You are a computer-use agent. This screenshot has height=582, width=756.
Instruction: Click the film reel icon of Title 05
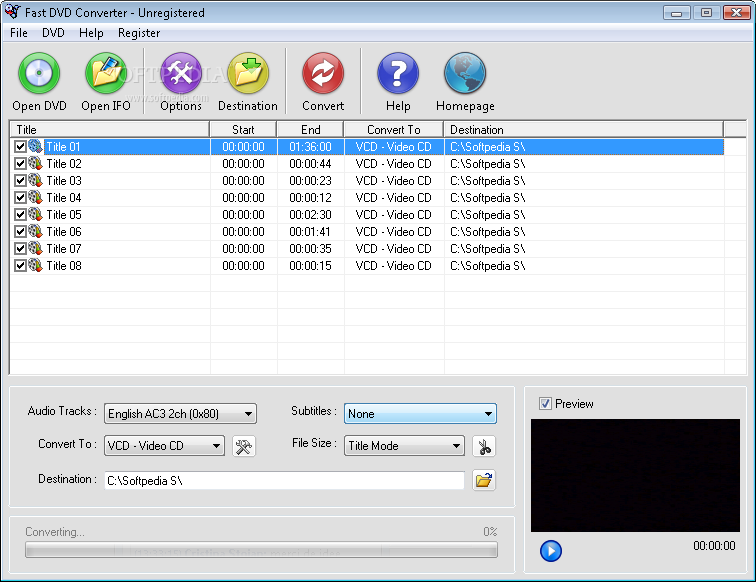tap(35, 214)
